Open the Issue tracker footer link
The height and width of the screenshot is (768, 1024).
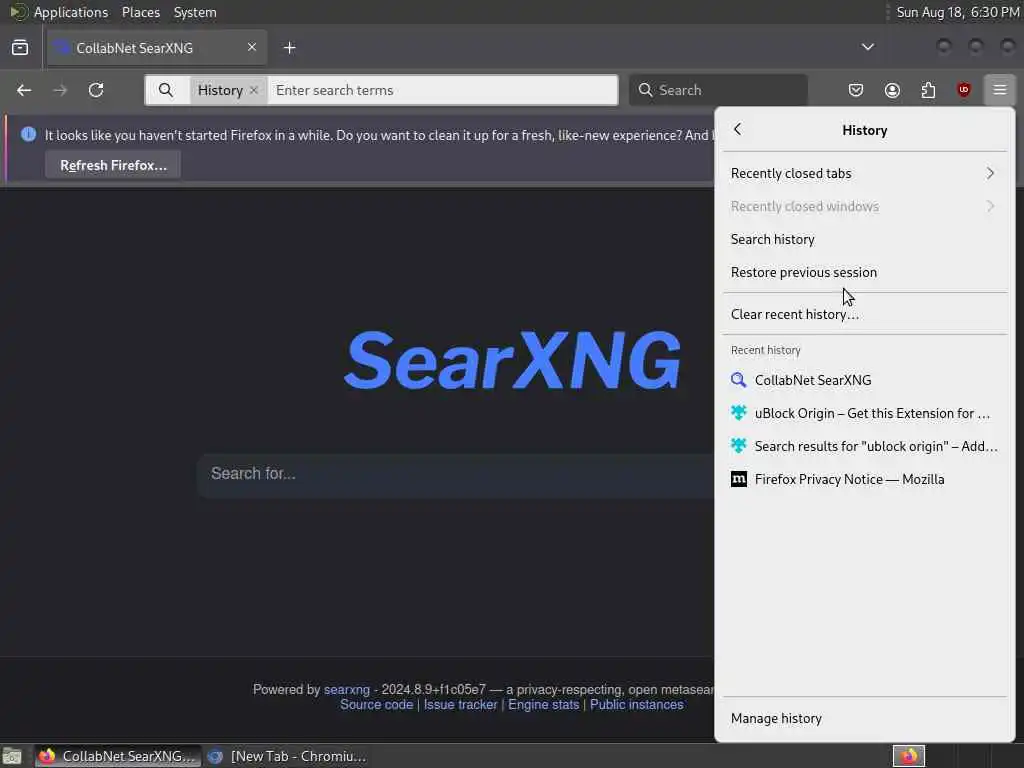tap(460, 705)
